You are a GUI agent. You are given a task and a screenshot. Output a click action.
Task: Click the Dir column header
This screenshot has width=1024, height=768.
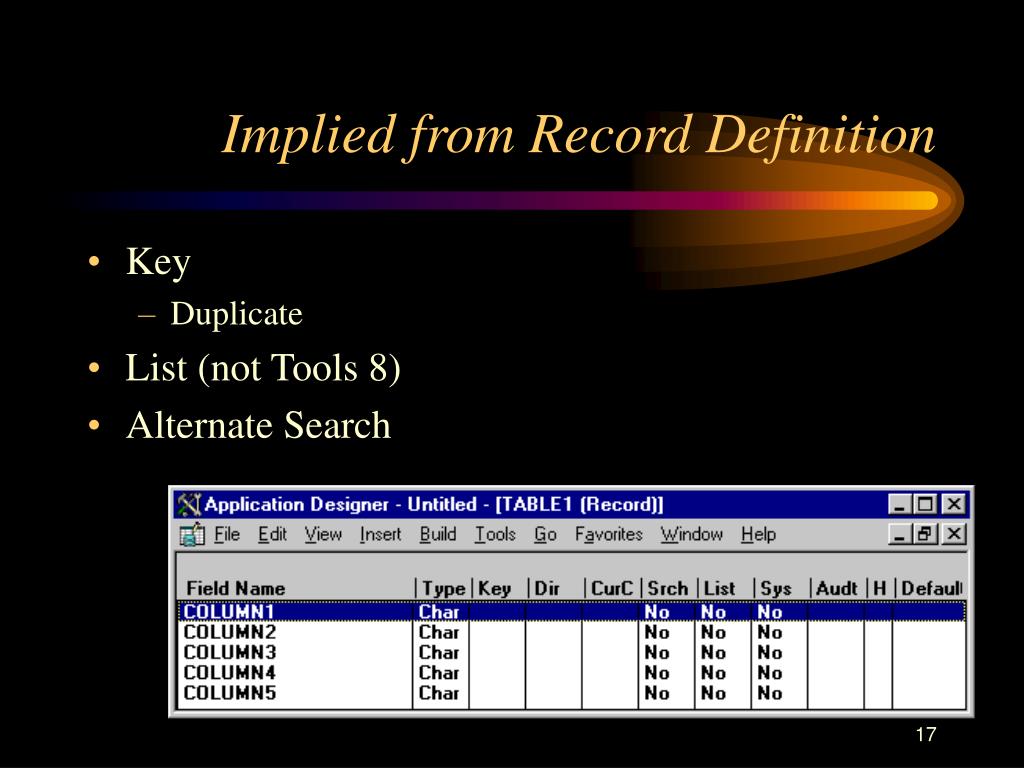click(x=547, y=588)
